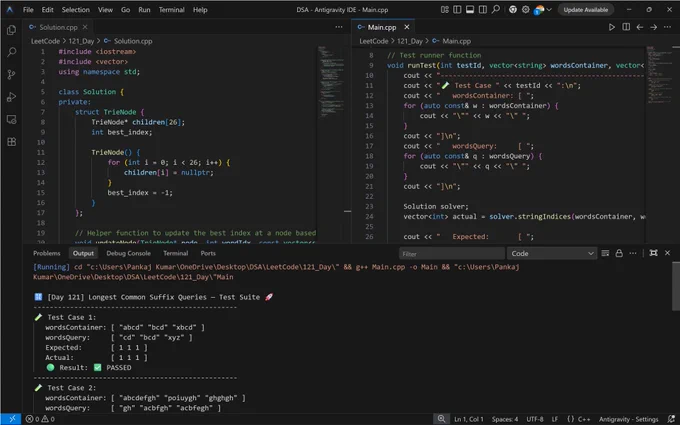Click the zoom magnifier in status bar

tap(441, 419)
